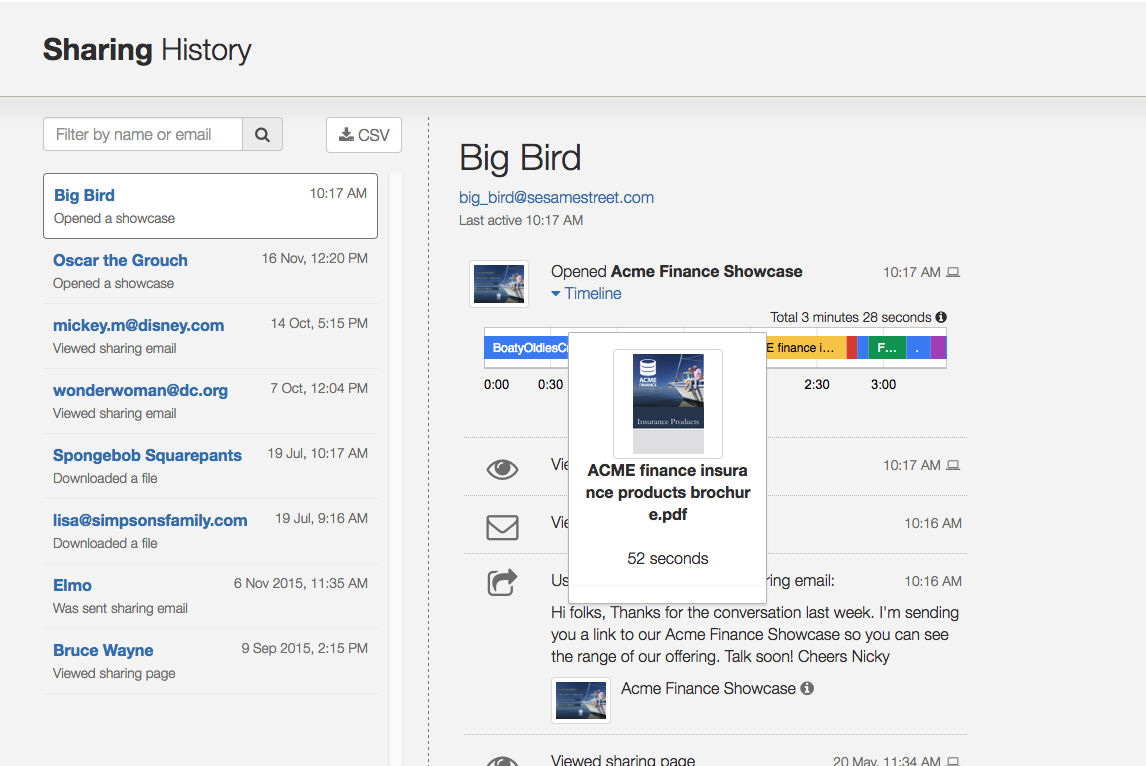Click the '52 seconds' text in the popup
1146x766 pixels.
pos(668,558)
